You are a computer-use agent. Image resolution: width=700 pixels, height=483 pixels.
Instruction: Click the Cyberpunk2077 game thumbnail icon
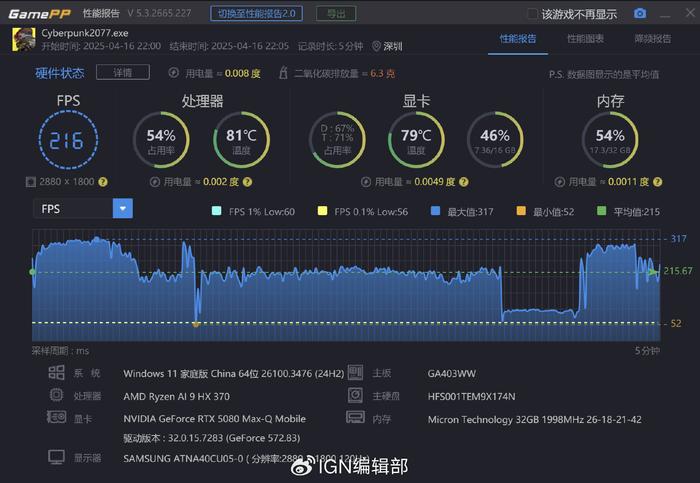click(x=24, y=39)
